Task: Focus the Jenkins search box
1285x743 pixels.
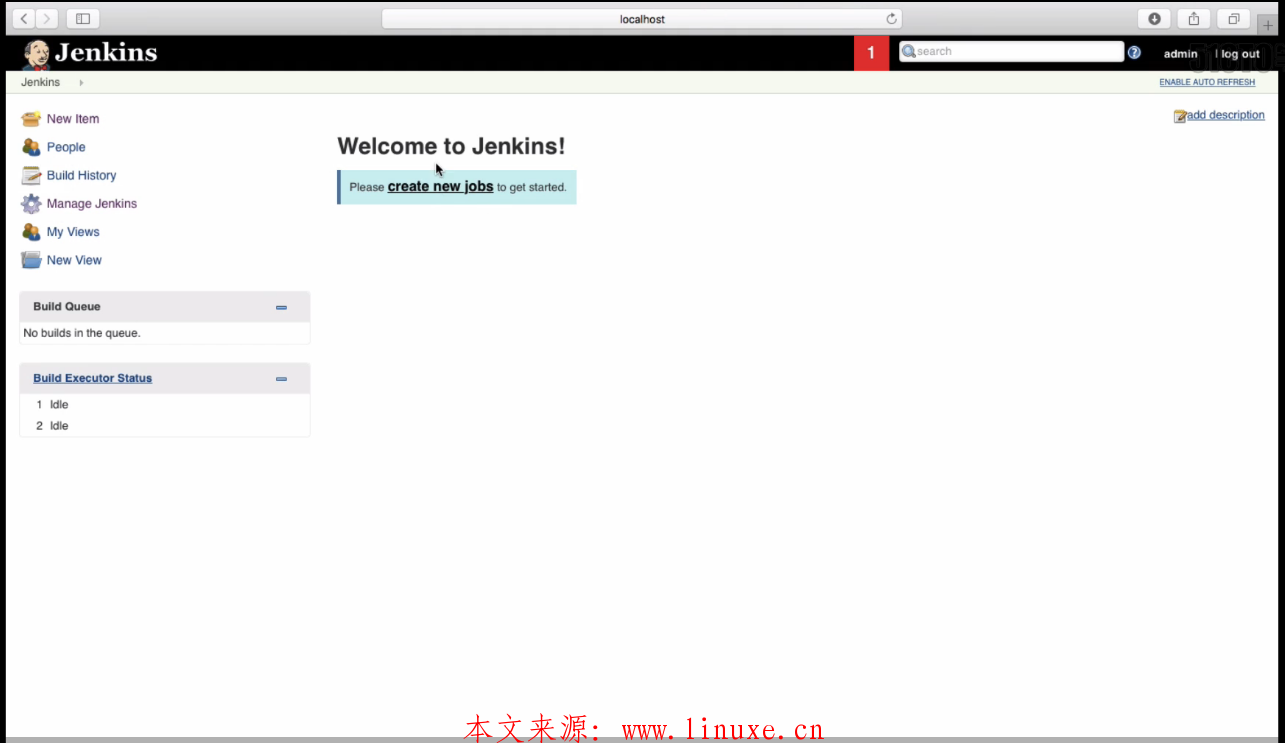Action: [x=1011, y=52]
